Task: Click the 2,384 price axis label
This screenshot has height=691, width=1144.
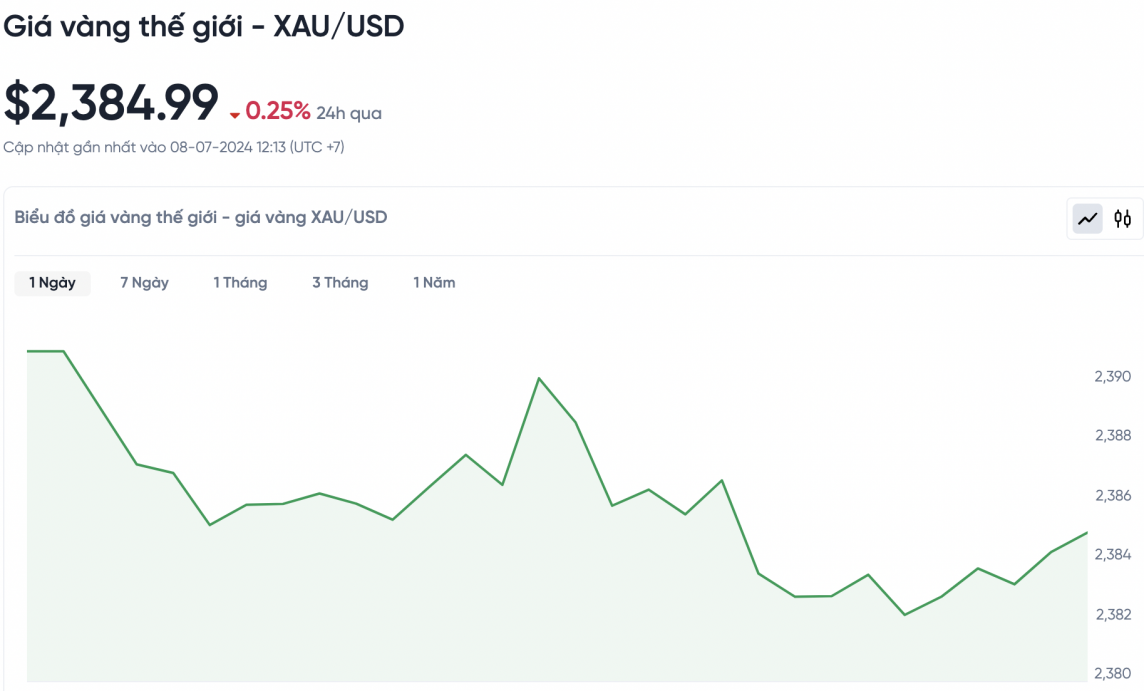Action: [1113, 554]
